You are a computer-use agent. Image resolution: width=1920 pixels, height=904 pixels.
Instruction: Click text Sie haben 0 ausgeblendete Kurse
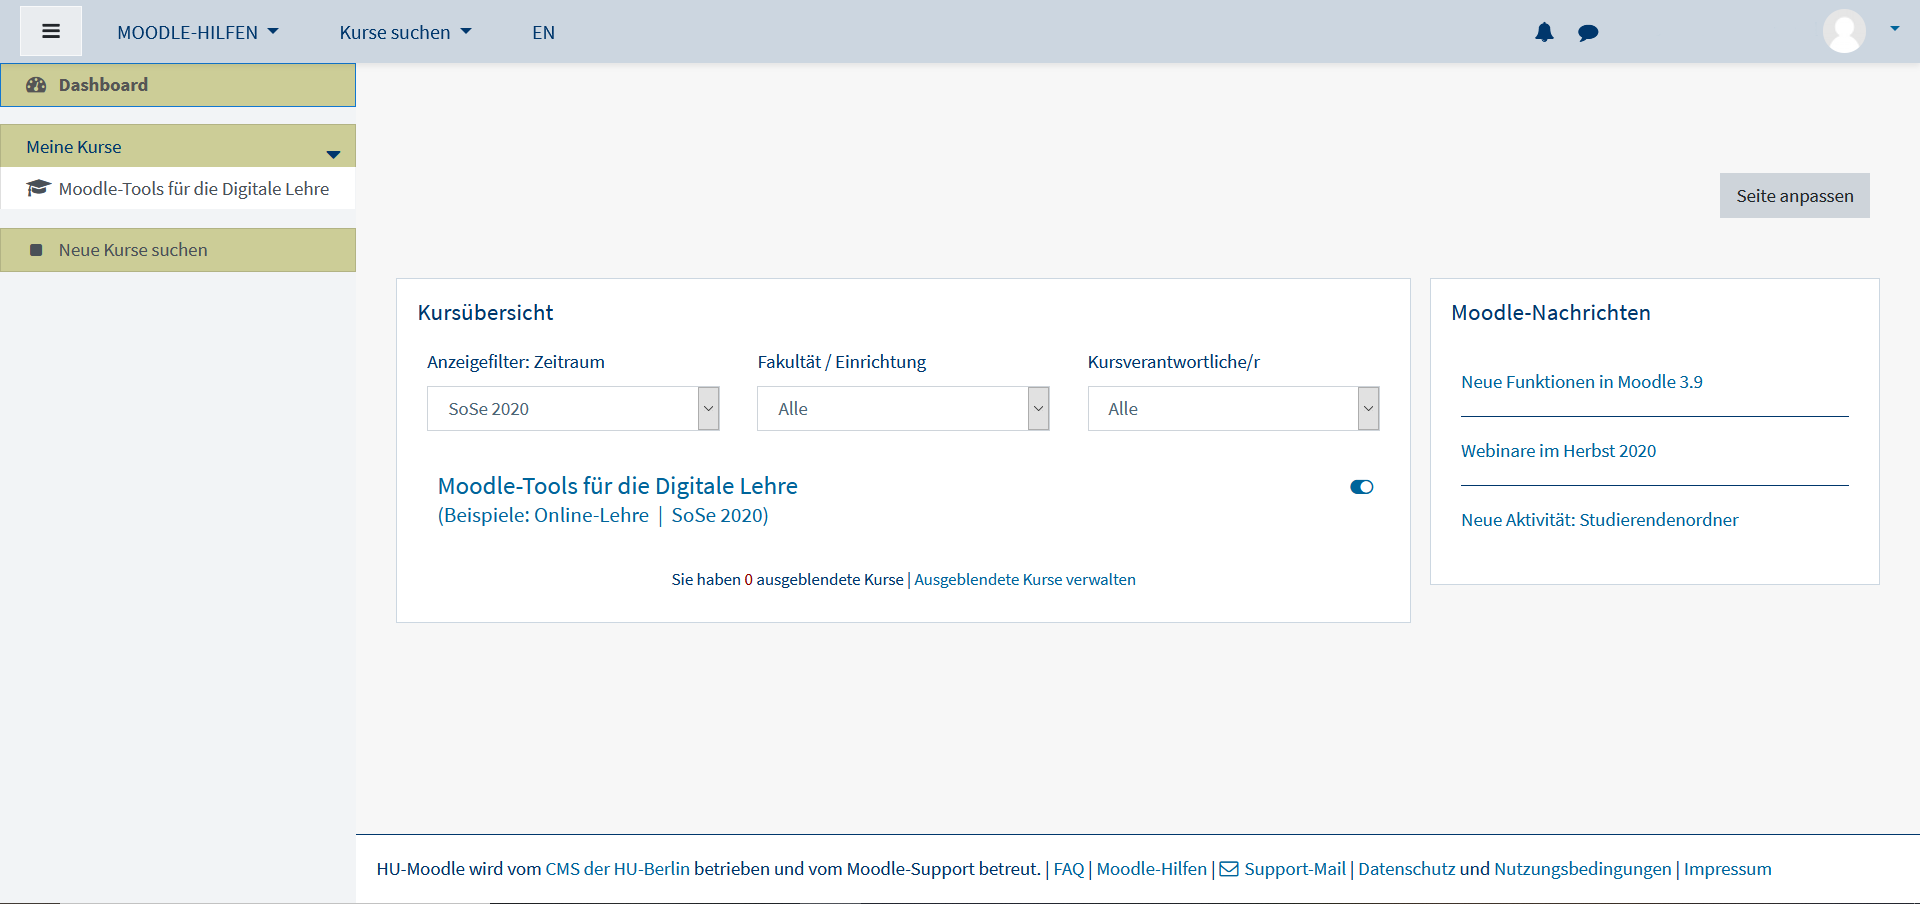(787, 579)
